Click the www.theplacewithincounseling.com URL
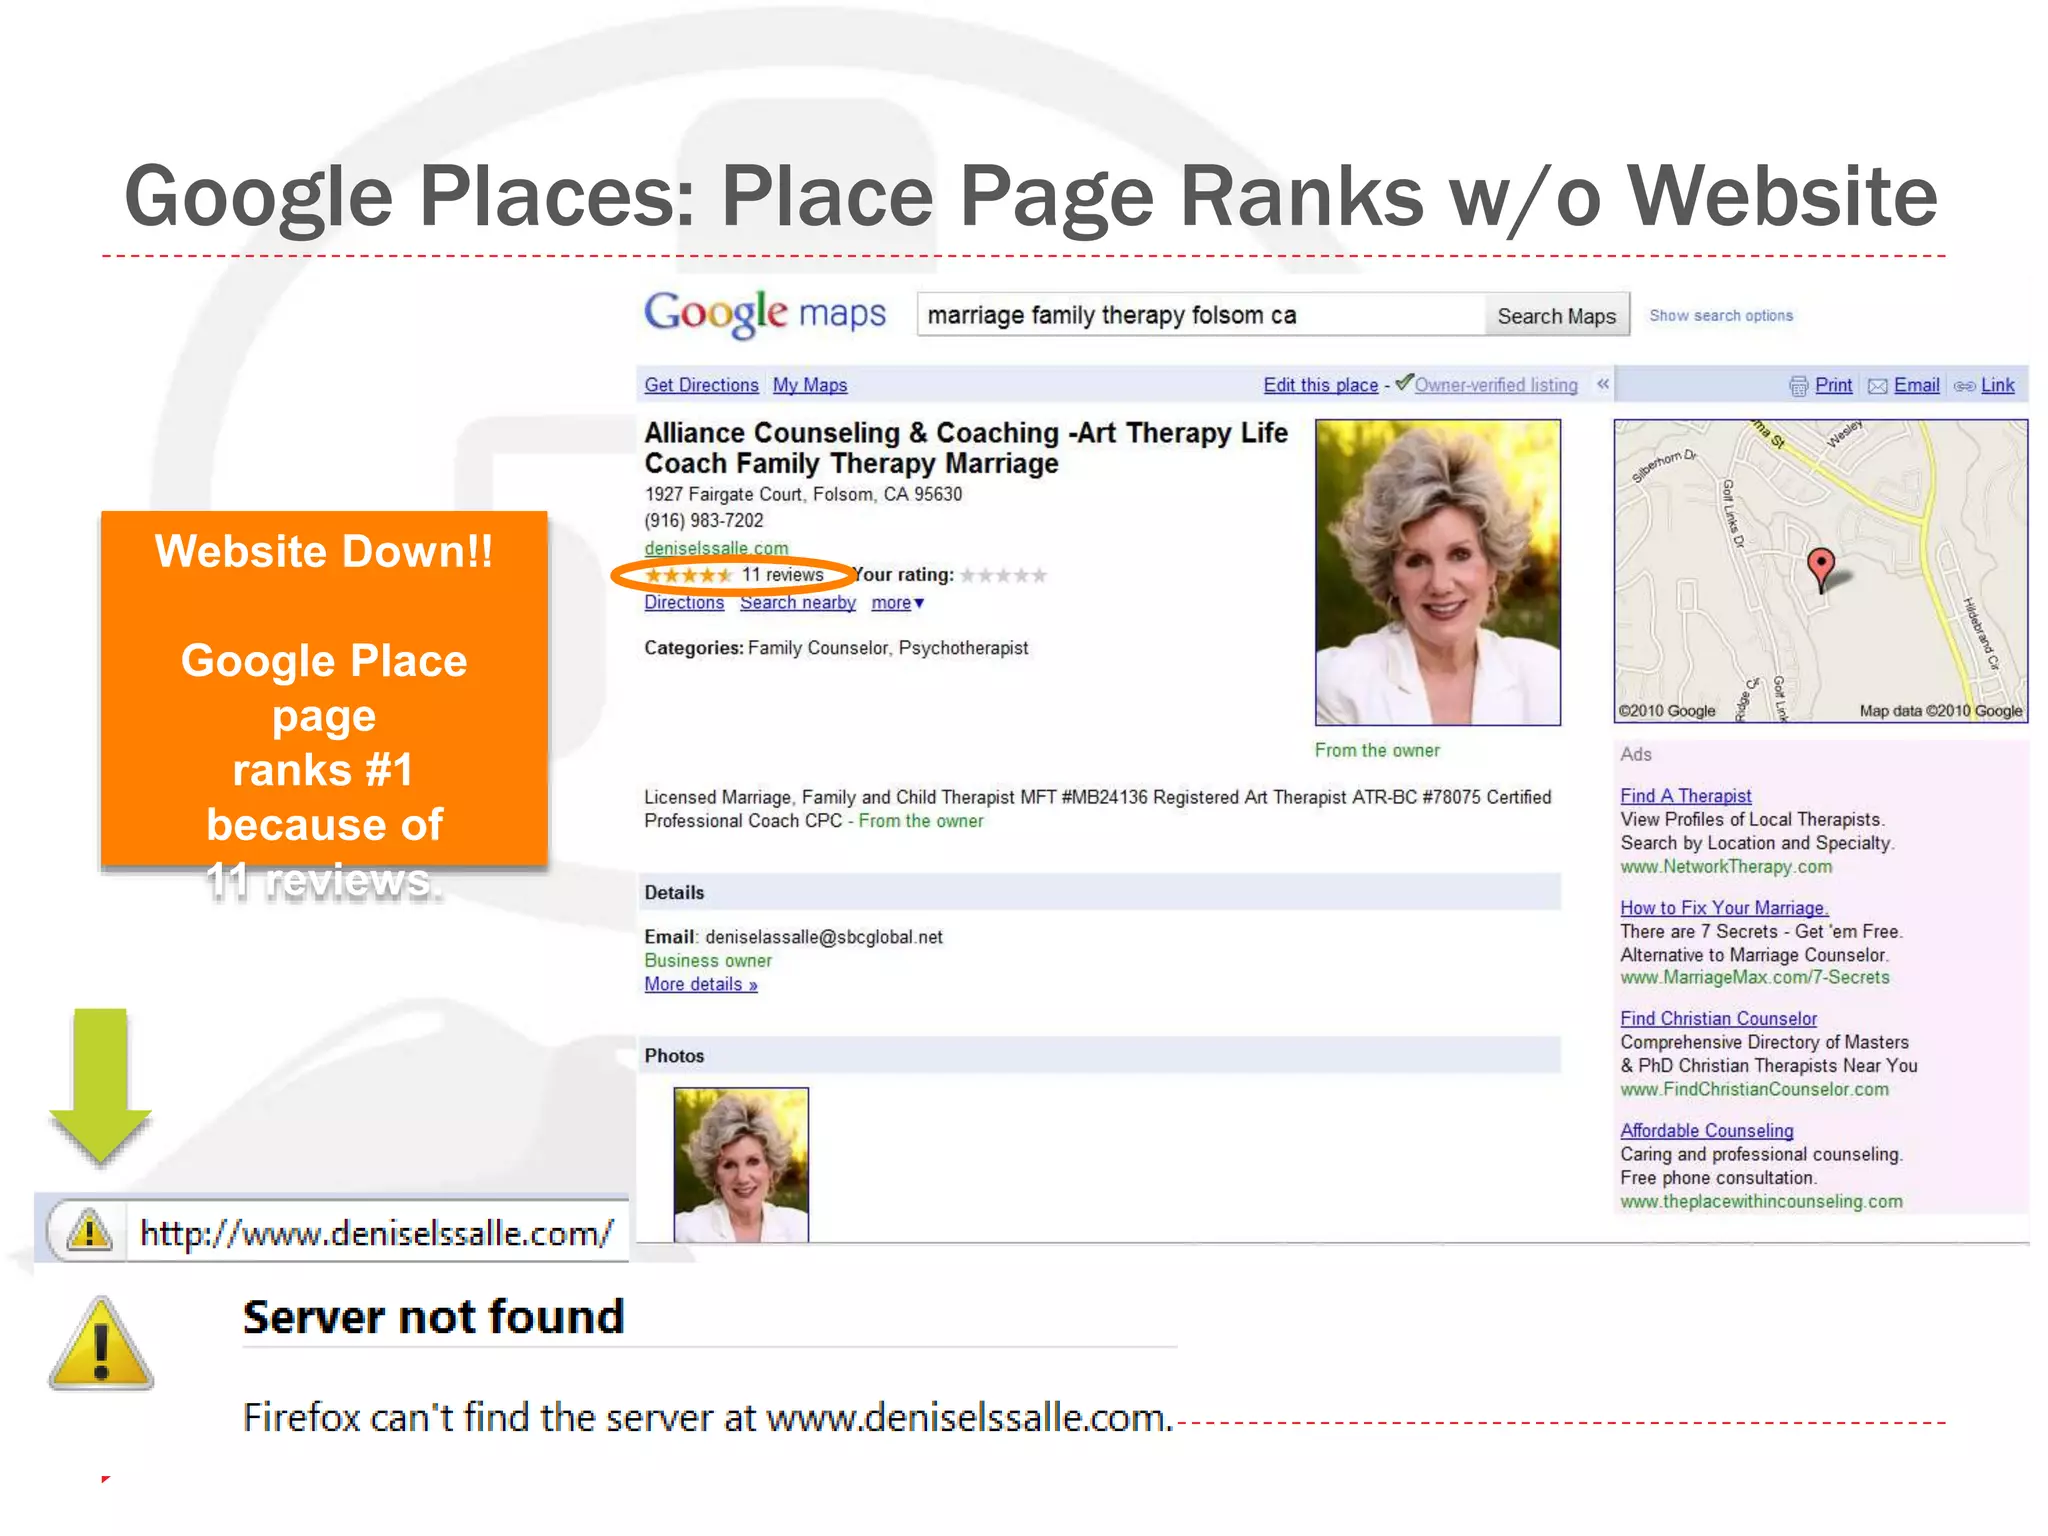This screenshot has height=1536, width=2048. point(1762,1201)
